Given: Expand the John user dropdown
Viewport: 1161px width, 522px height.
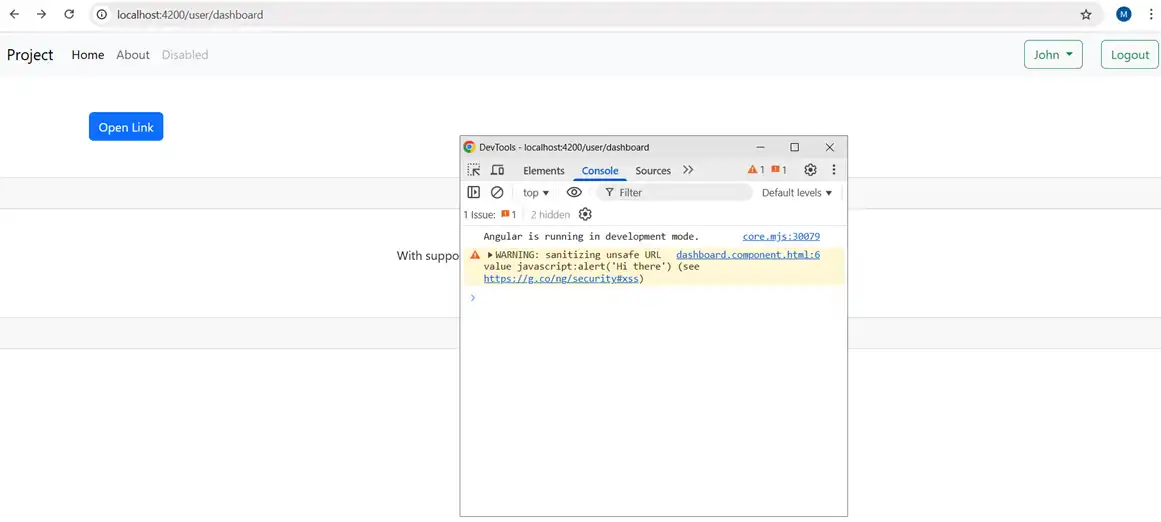Looking at the screenshot, I should [1053, 55].
